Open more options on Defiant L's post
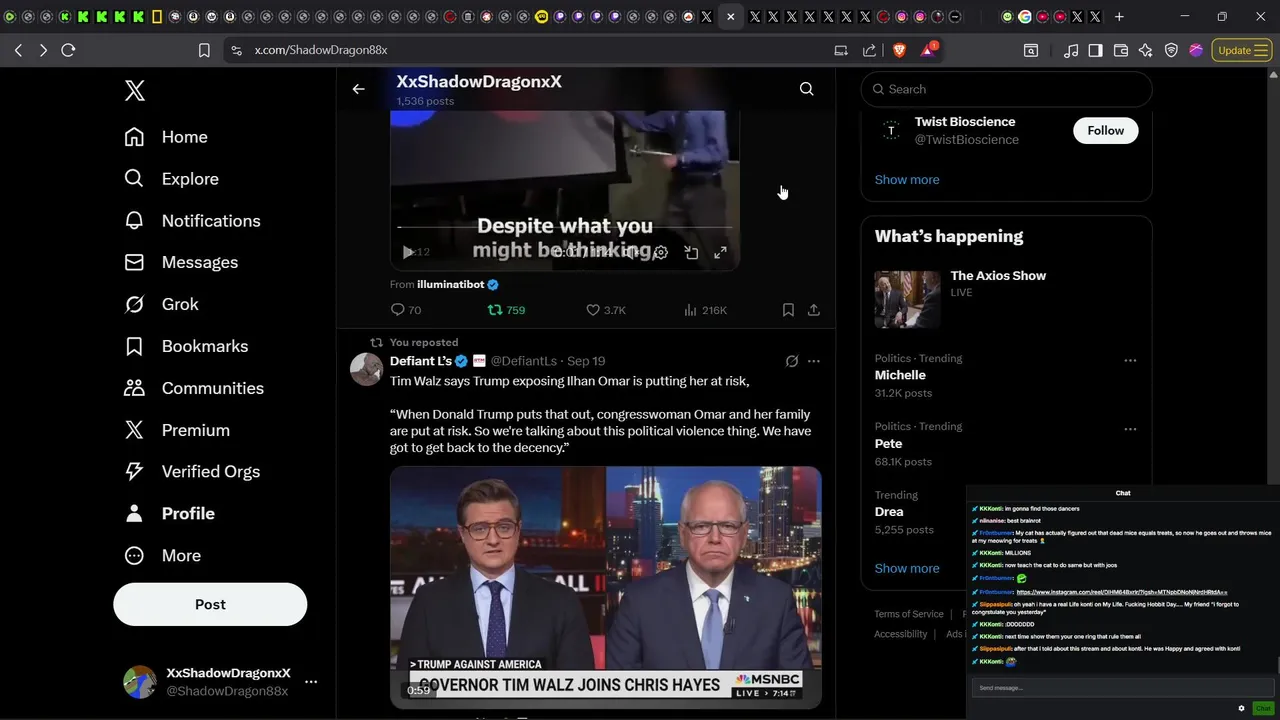 [x=814, y=361]
